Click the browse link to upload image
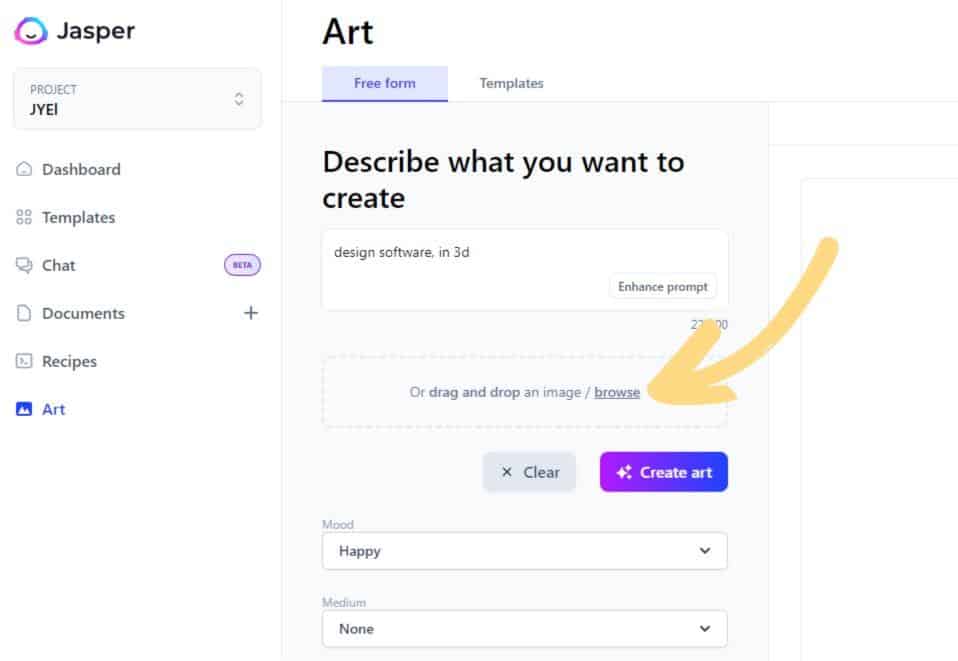The image size is (958, 661). (617, 392)
